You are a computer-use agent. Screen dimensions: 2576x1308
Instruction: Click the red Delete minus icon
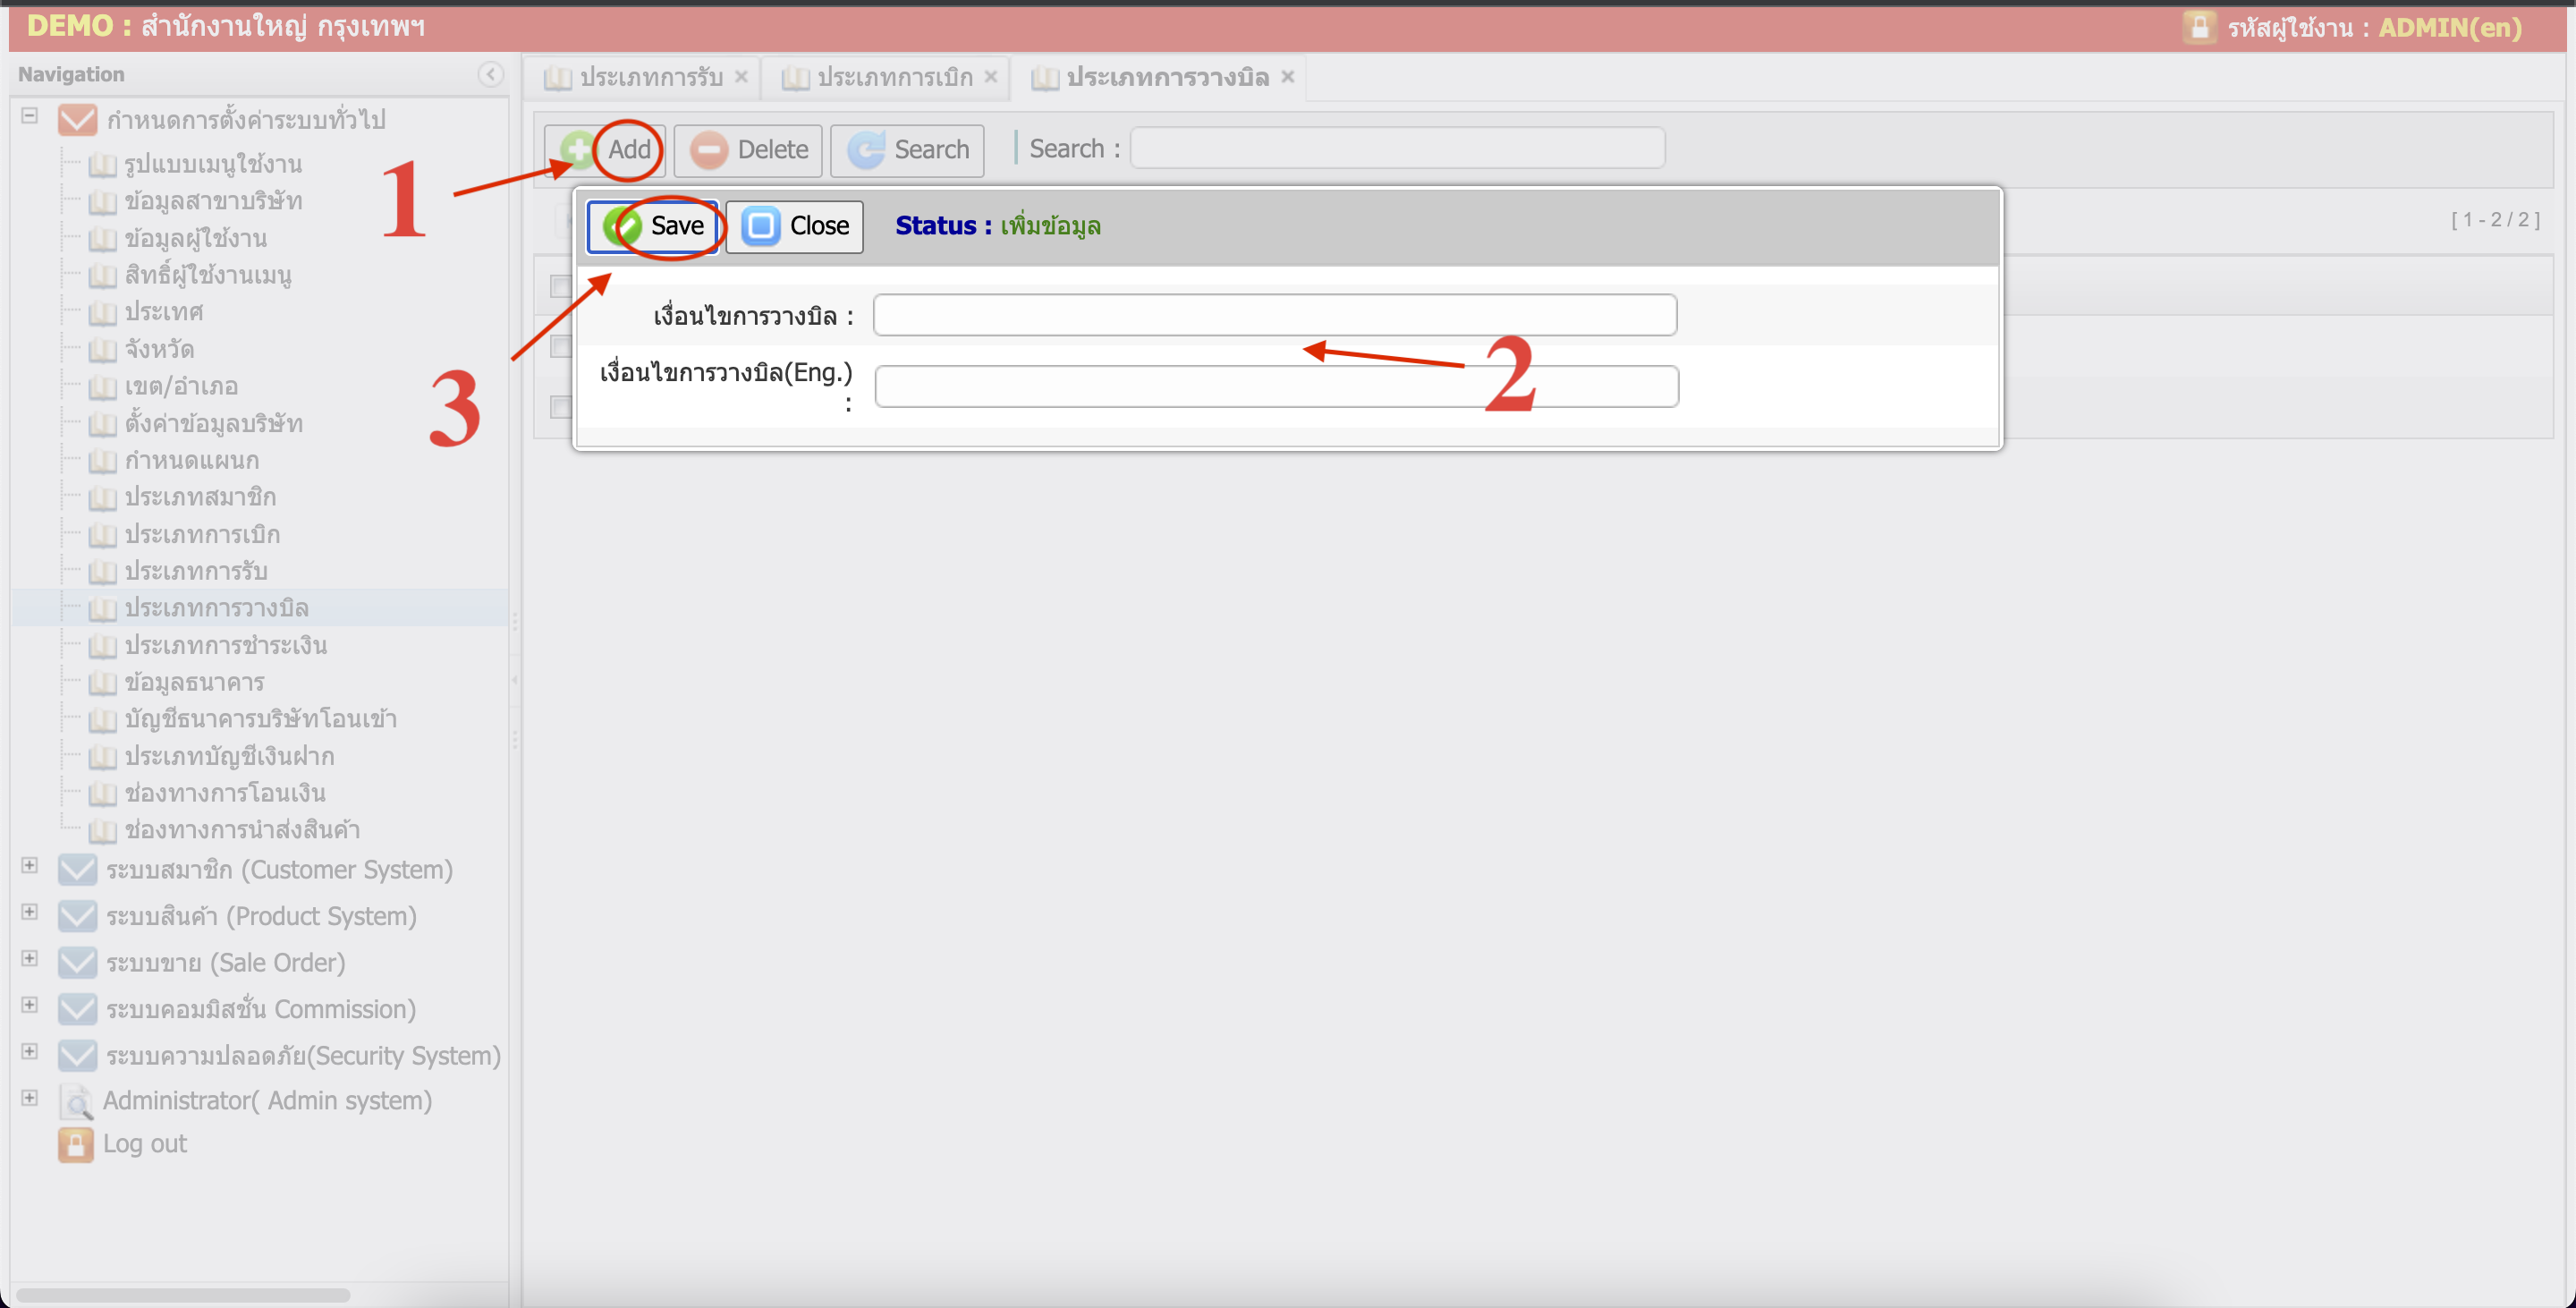click(x=709, y=150)
